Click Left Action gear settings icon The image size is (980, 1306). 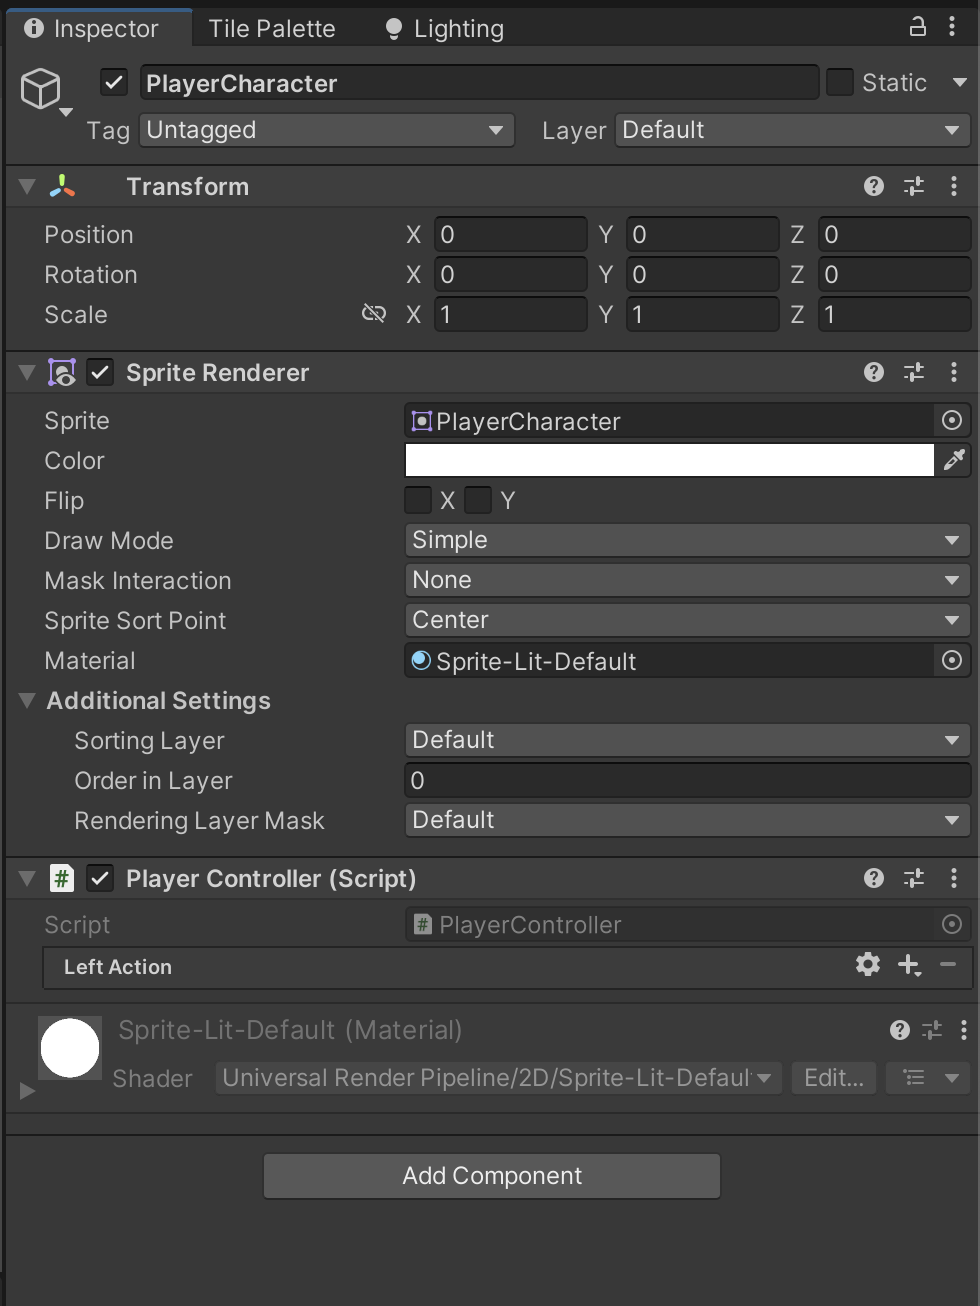point(867,965)
